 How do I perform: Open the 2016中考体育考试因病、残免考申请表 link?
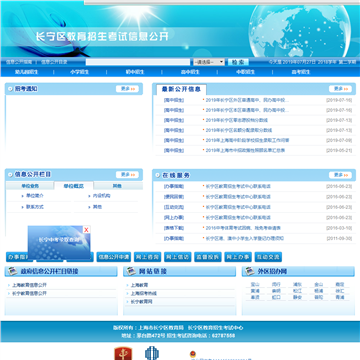click(x=243, y=228)
